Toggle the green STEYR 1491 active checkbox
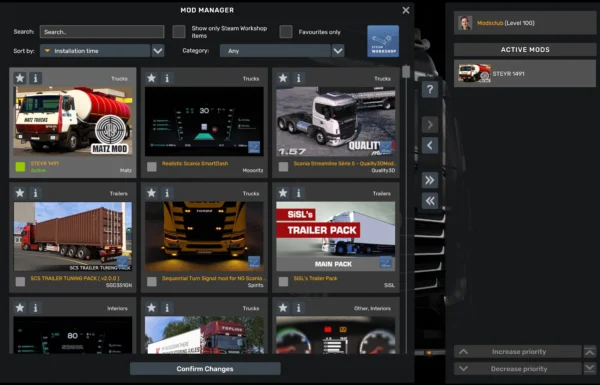This screenshot has width=600, height=385. click(x=20, y=166)
